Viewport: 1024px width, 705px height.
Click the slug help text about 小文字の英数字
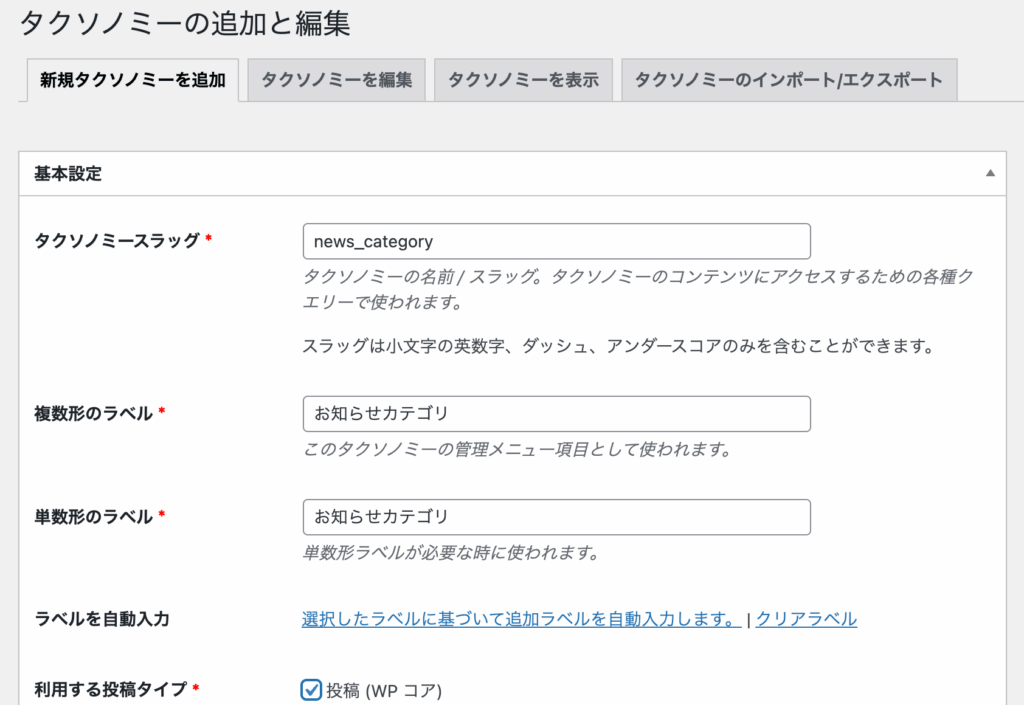(618, 347)
